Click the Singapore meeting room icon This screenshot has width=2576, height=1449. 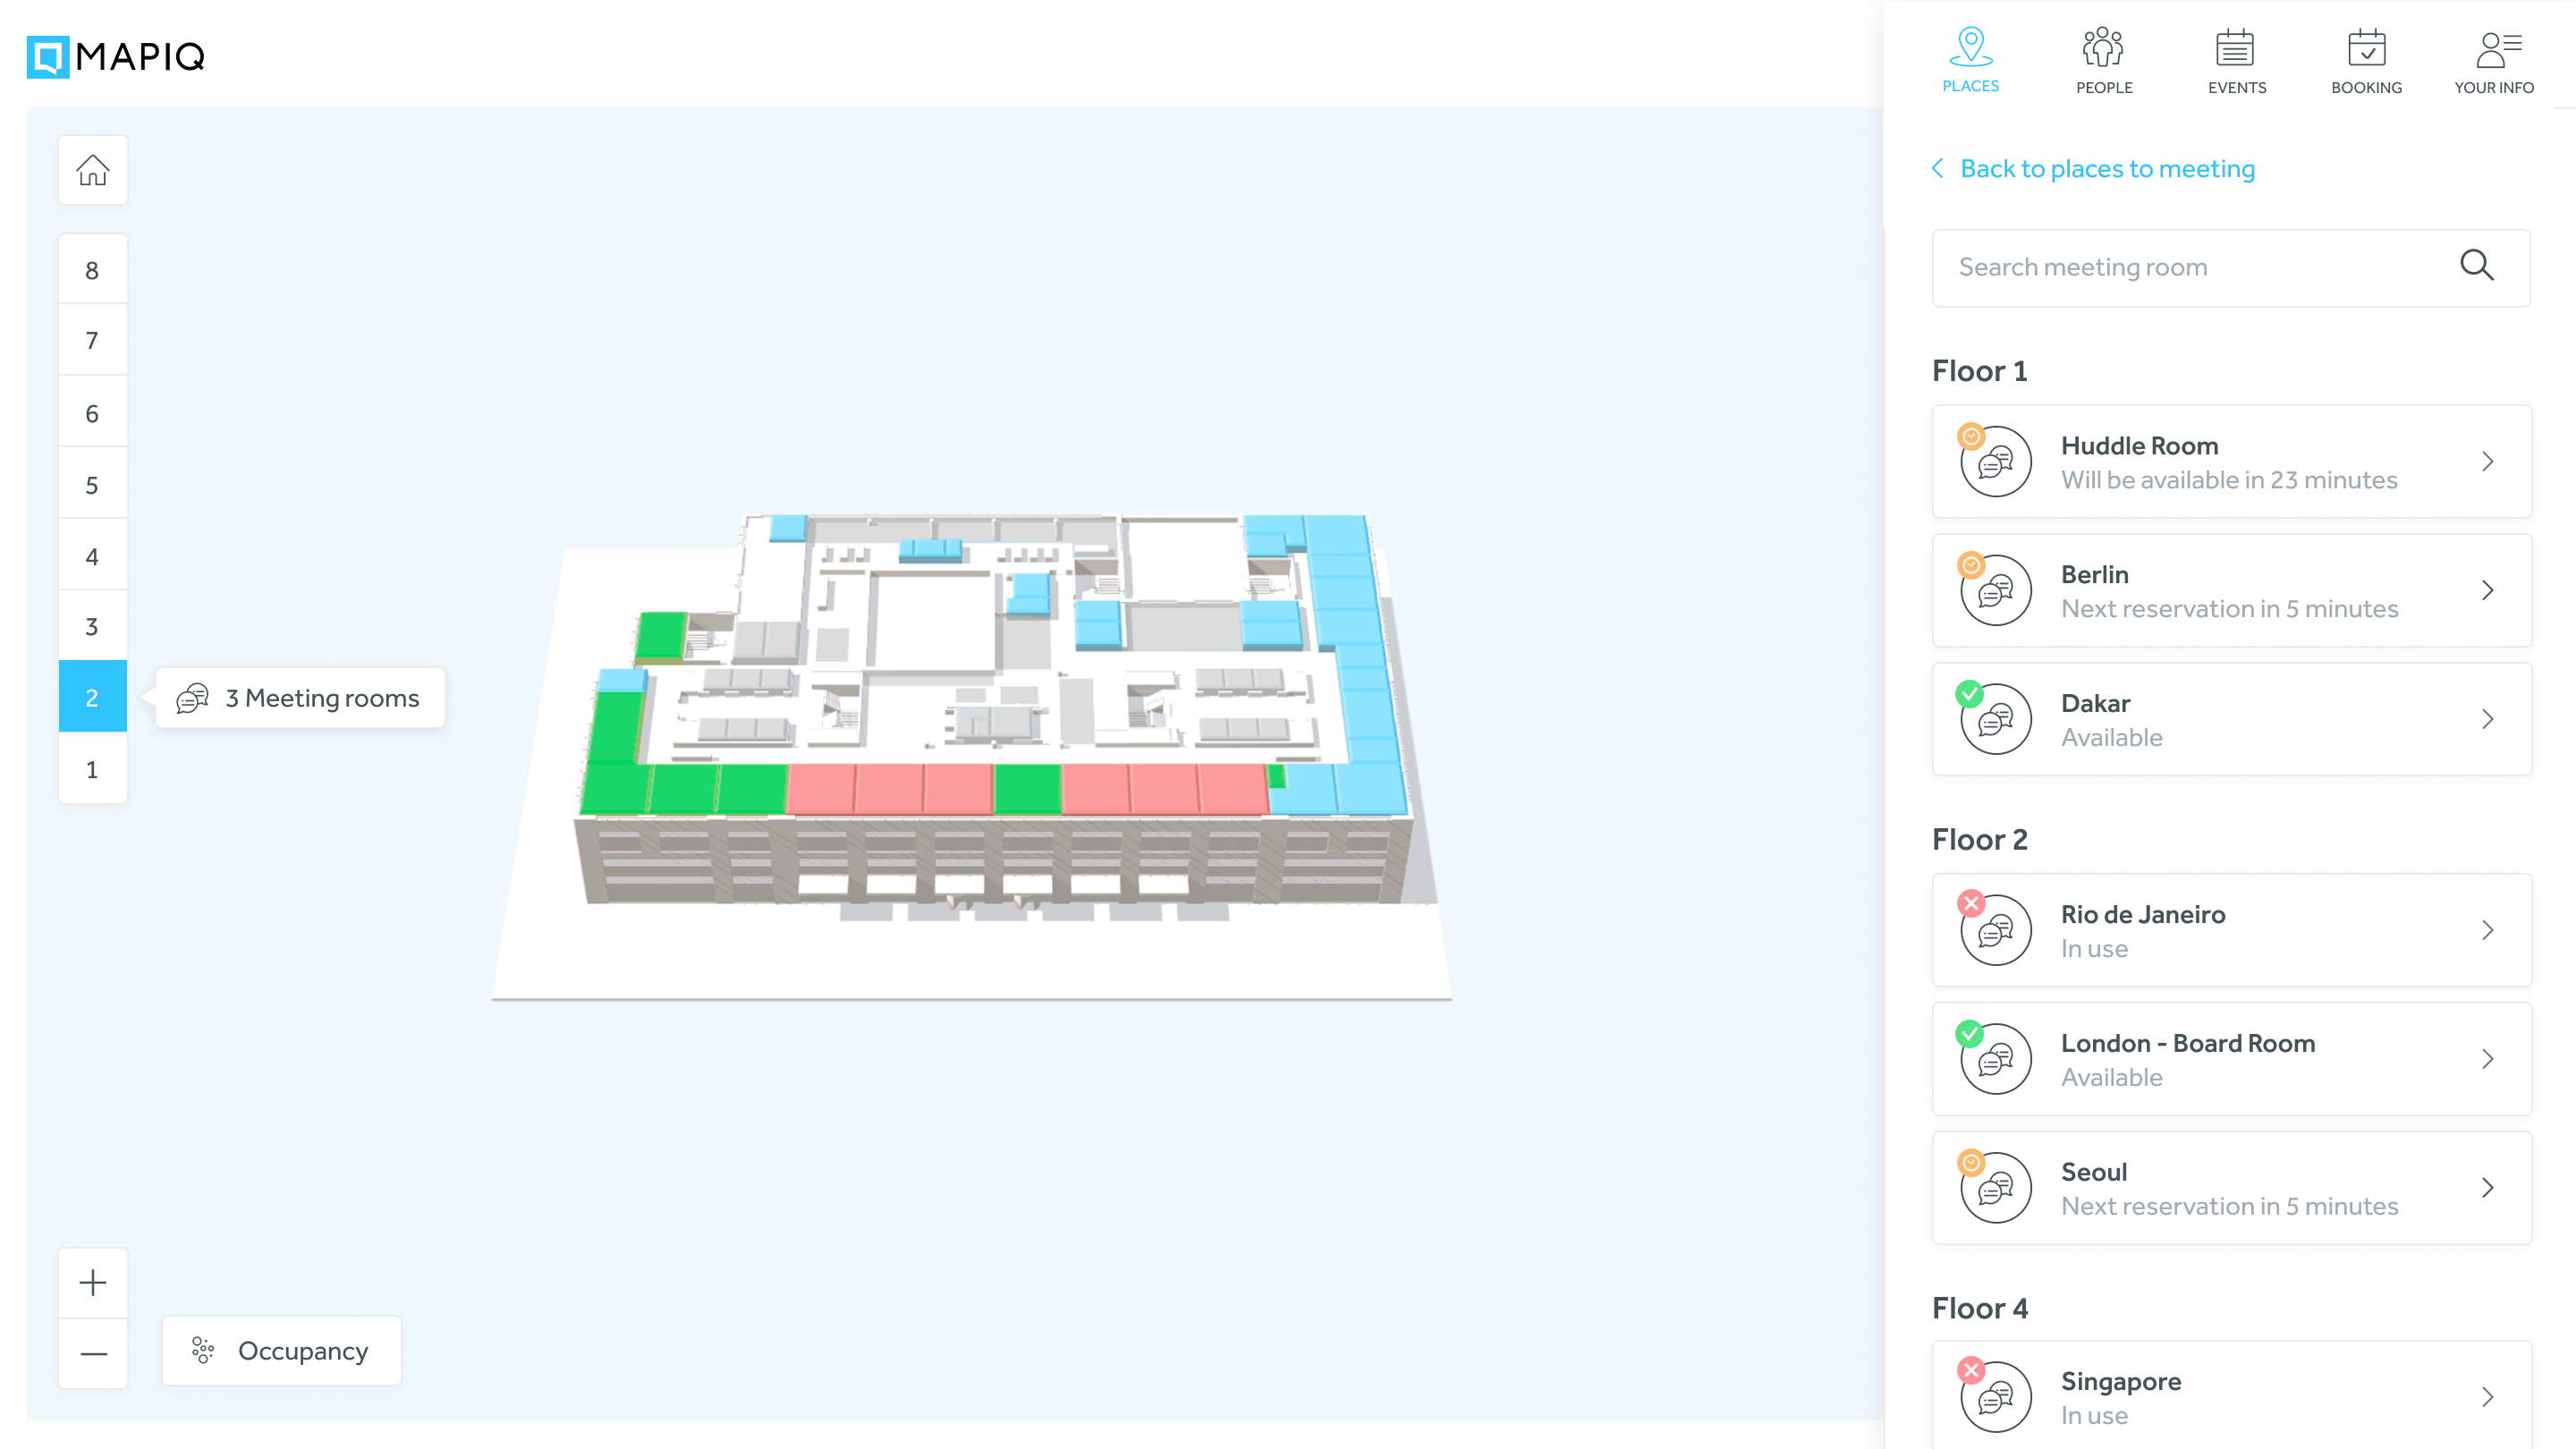pyautogui.click(x=1995, y=1398)
